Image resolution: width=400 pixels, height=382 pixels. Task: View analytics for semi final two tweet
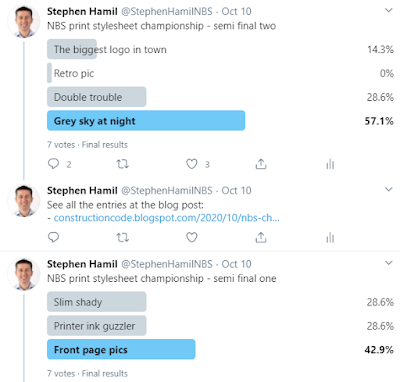[x=330, y=164]
